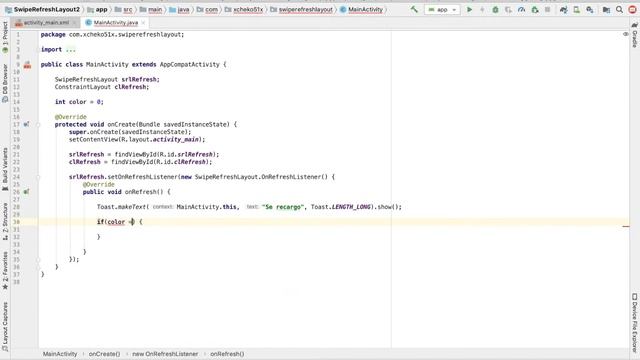This screenshot has height=360, width=640.
Task: Click the red round icon at toolbar end
Action: point(632,9)
